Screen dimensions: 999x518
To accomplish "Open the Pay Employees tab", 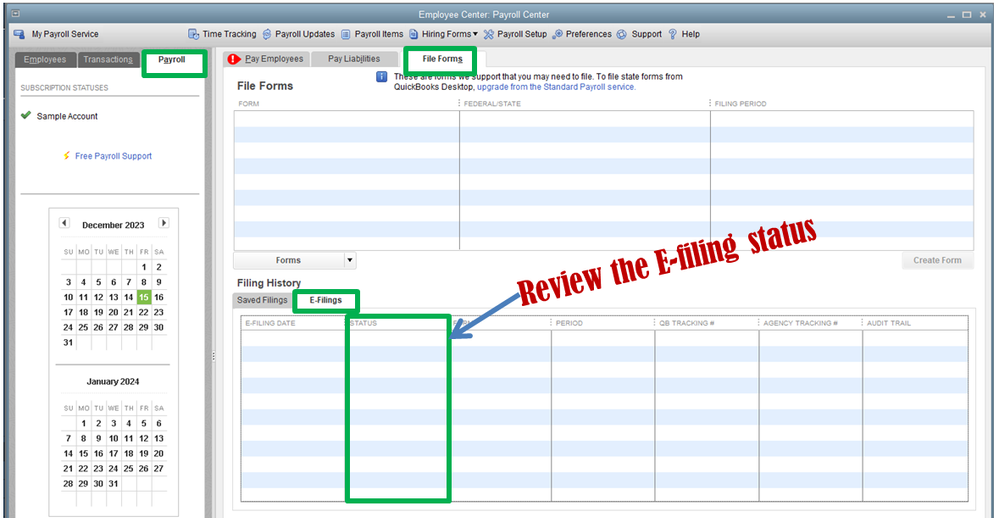I will pyautogui.click(x=267, y=59).
